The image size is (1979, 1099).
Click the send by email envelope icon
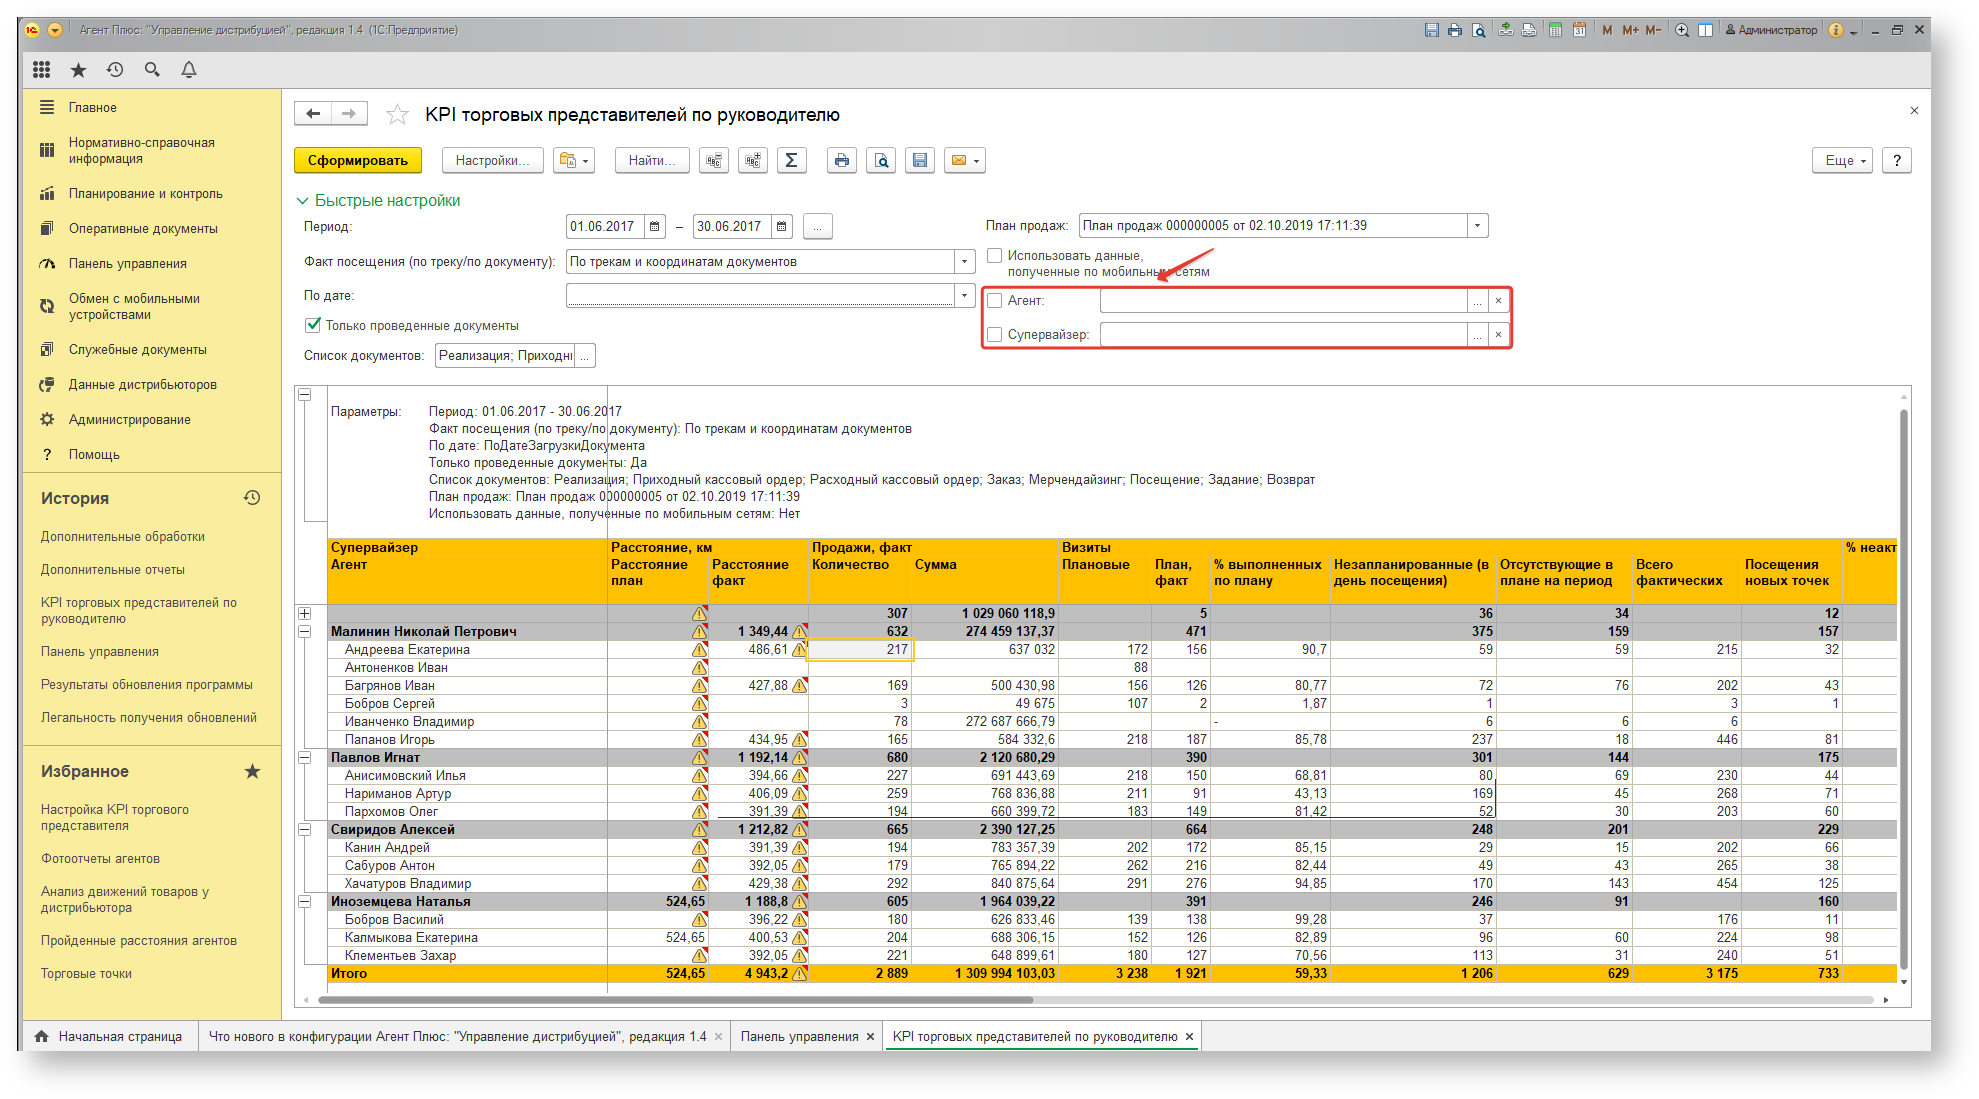pyautogui.click(x=965, y=160)
